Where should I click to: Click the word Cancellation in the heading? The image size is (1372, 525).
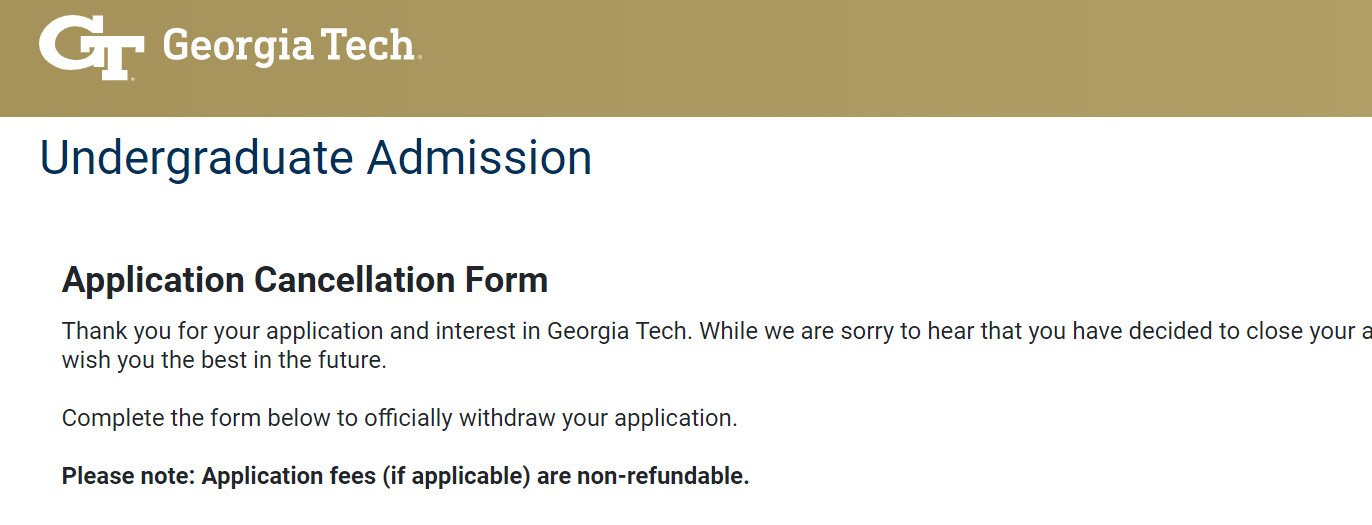(x=356, y=280)
